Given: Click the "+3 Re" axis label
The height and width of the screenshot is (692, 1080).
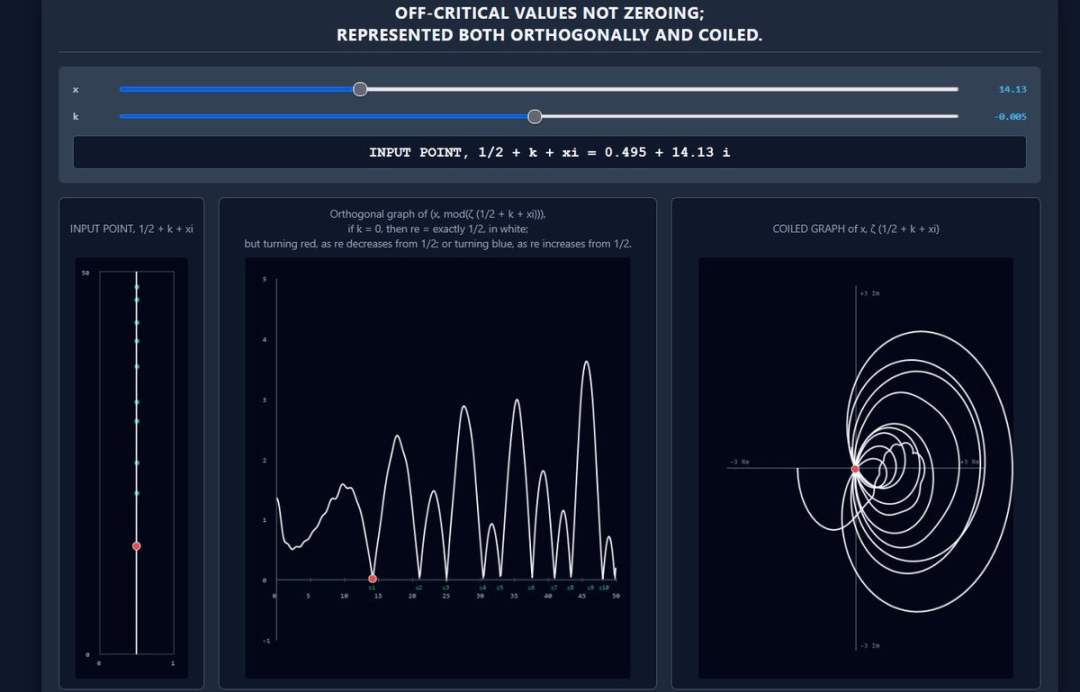Looking at the screenshot, I should 970,462.
